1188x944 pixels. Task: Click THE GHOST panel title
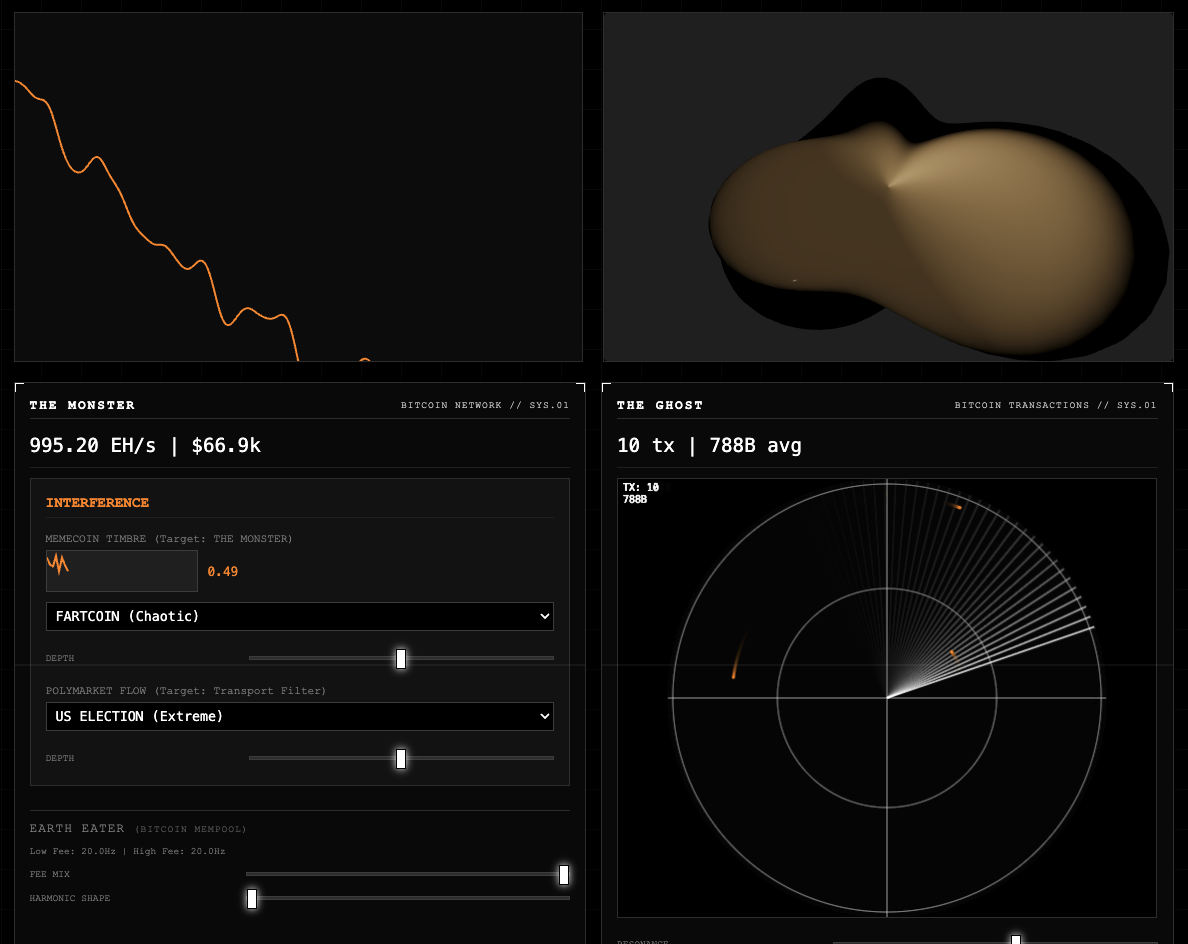(x=660, y=405)
